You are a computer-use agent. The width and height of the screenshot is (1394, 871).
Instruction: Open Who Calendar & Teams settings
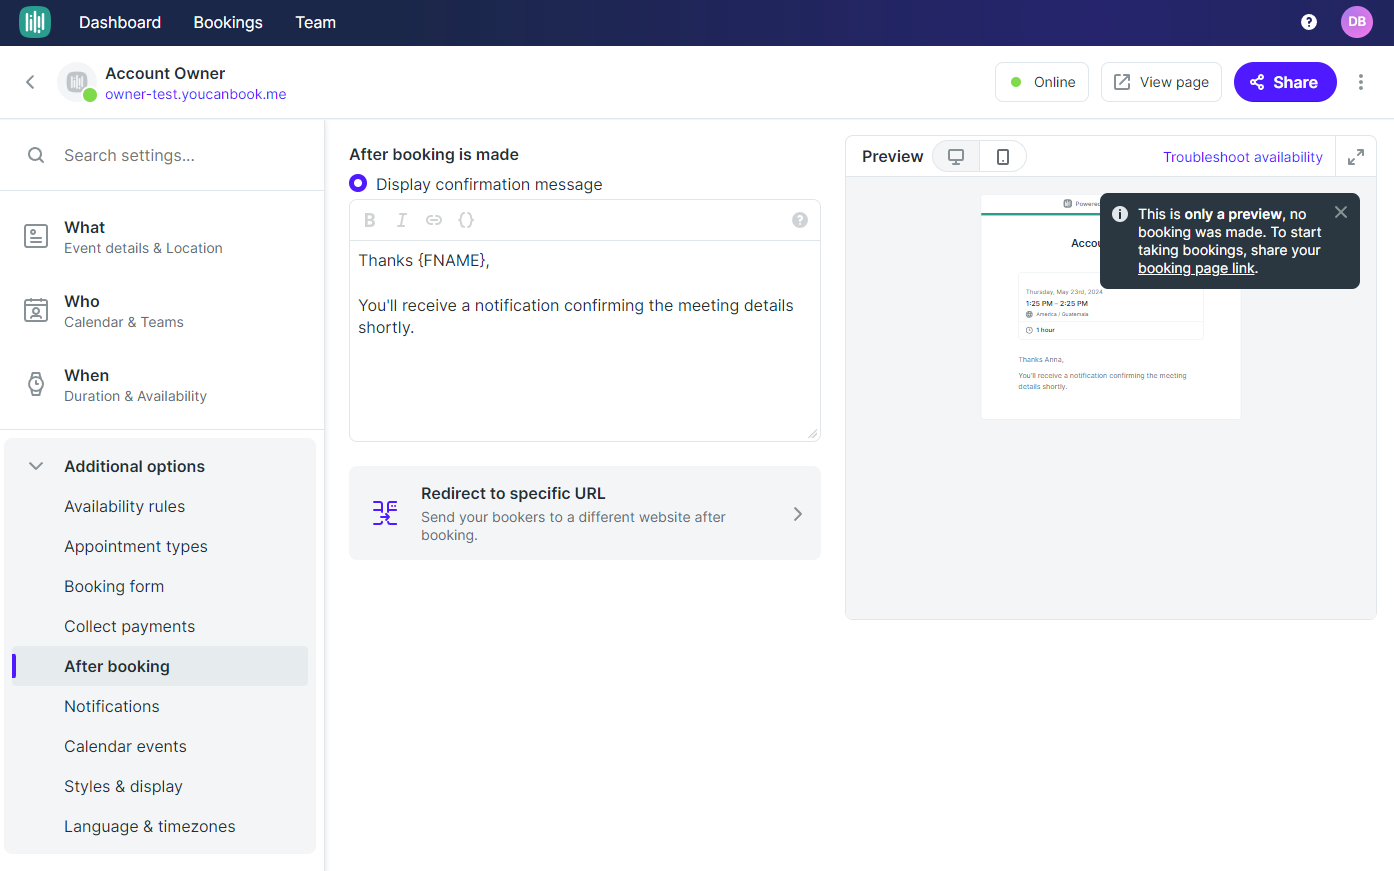(162, 311)
